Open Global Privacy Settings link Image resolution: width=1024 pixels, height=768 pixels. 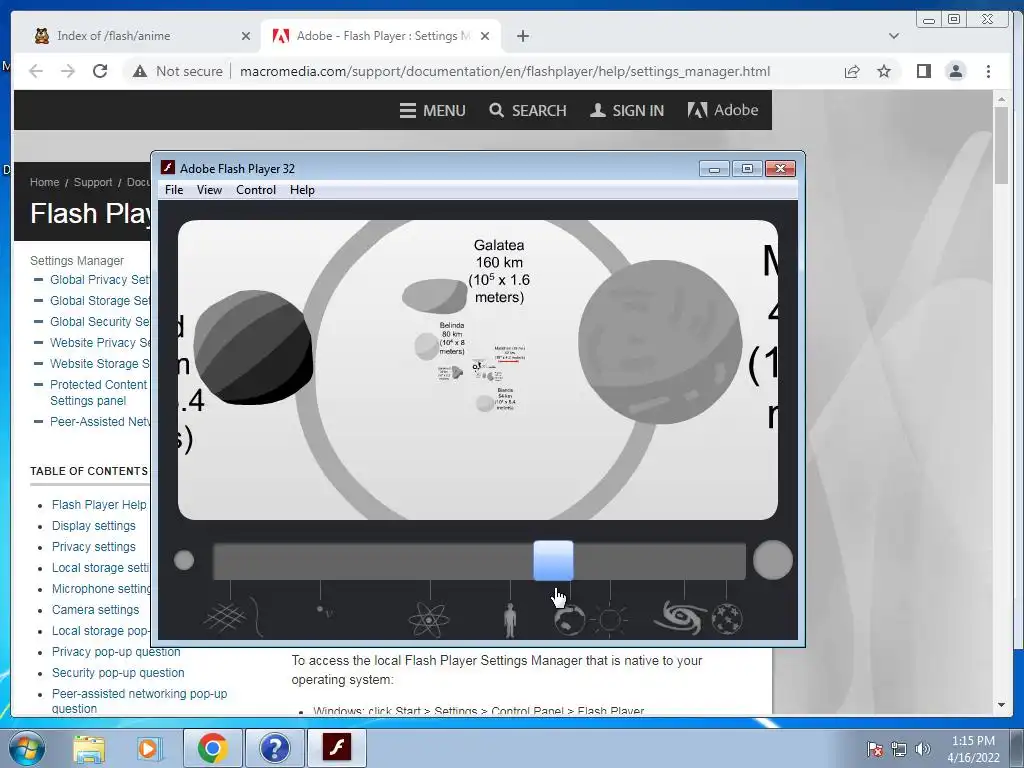pyautogui.click(x=100, y=280)
